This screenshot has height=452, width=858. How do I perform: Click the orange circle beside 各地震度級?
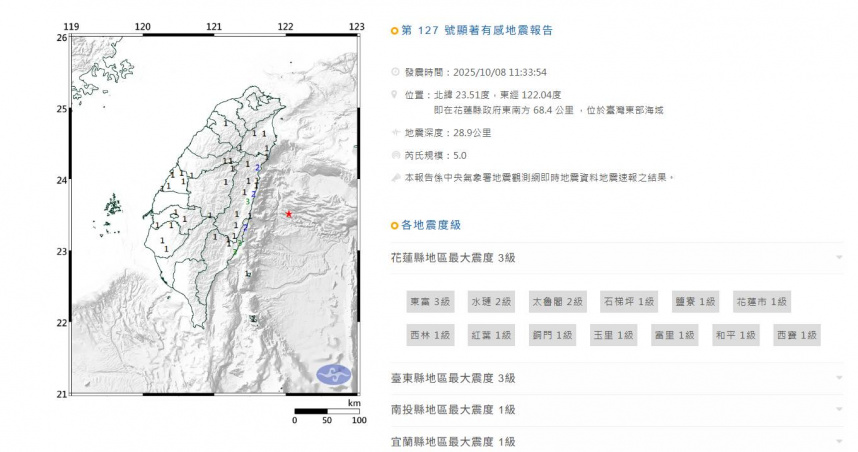(395, 225)
